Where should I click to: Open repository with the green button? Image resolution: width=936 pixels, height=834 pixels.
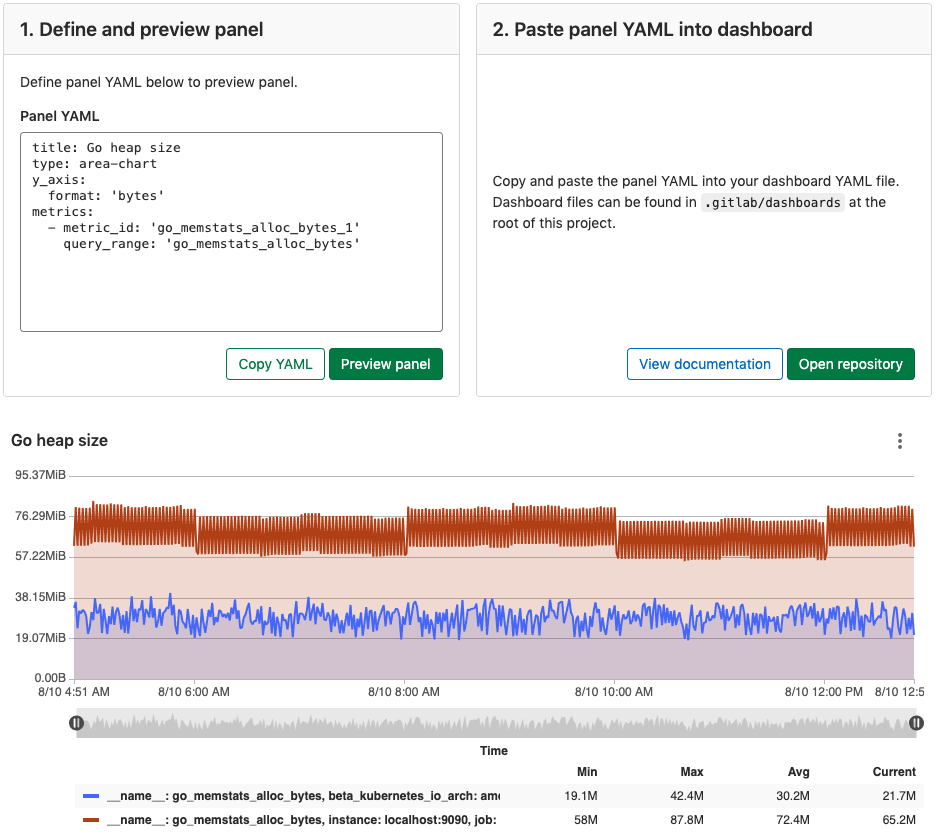click(x=850, y=364)
